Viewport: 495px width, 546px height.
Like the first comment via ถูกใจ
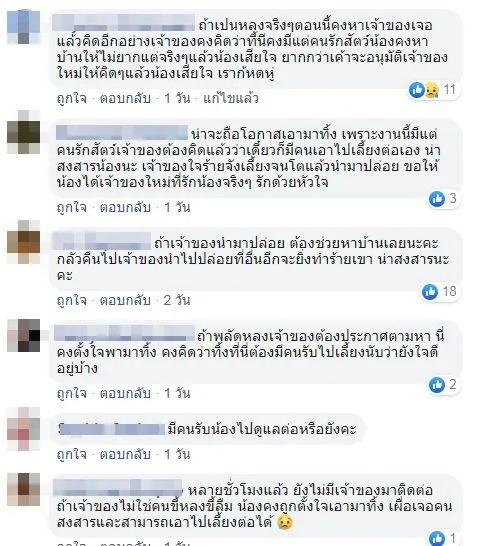(72, 99)
